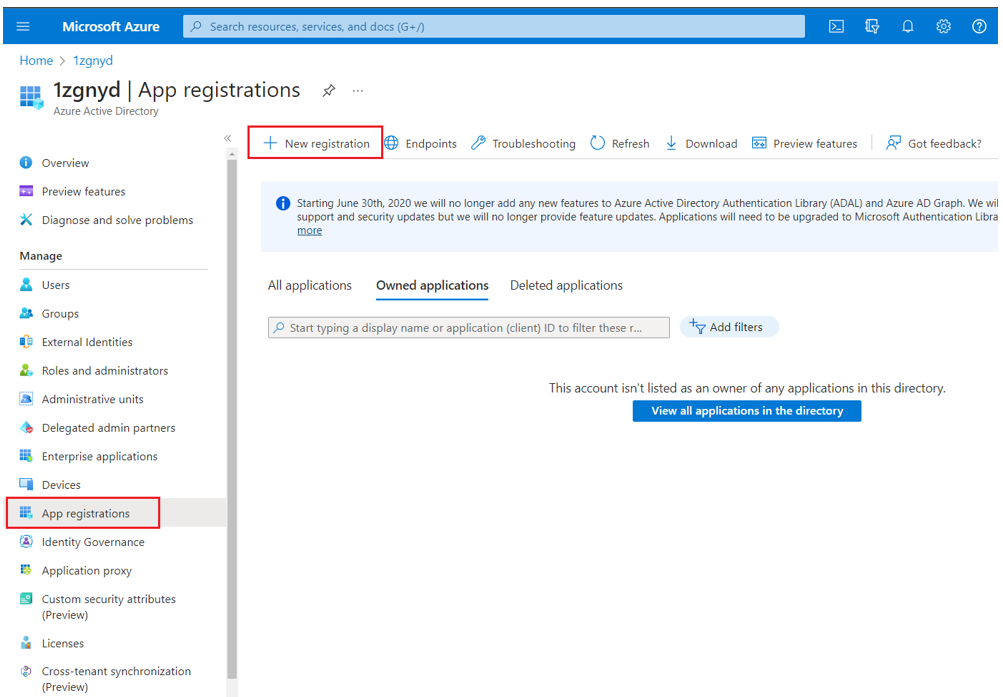
Task: Click the Diagnose and solve problems icon
Action: pos(26,219)
